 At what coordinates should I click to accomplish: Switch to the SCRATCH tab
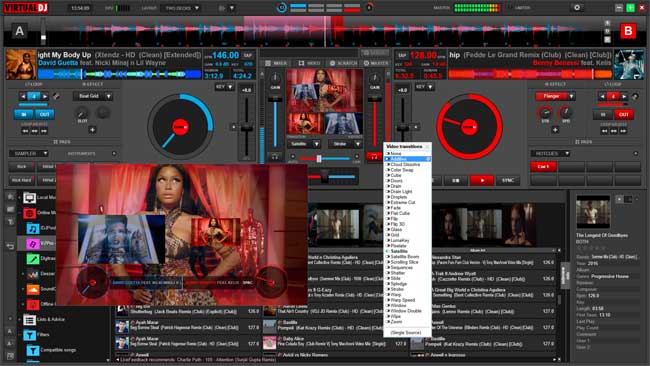tap(343, 63)
